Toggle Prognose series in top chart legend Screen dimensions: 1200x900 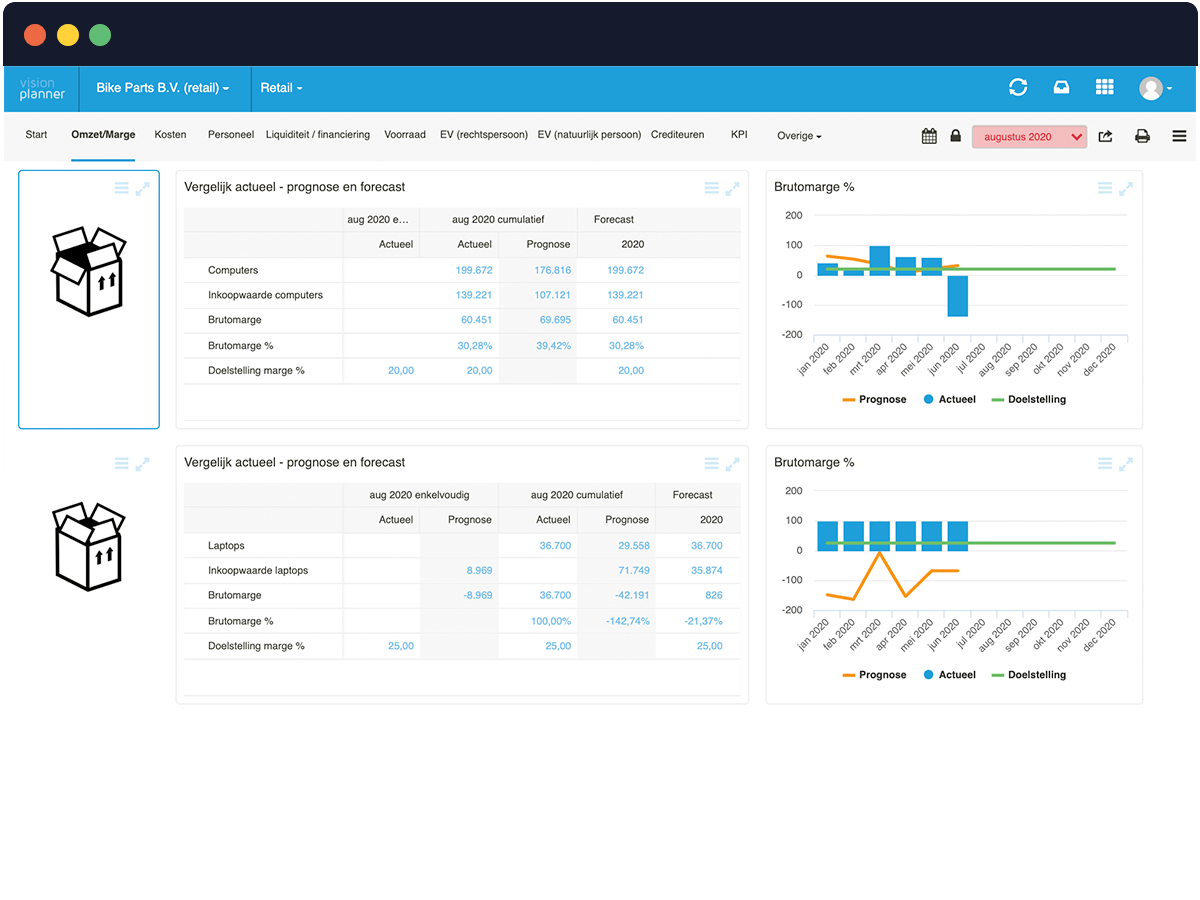(x=873, y=399)
